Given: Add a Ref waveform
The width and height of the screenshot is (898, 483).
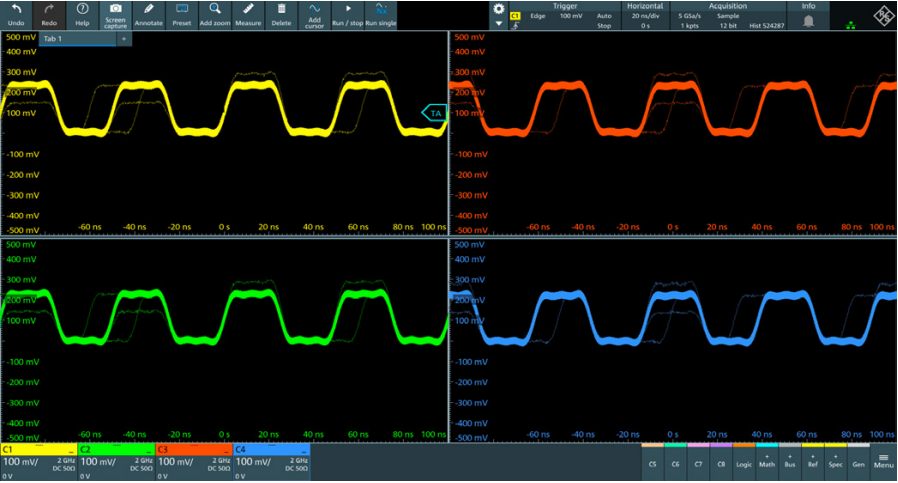Looking at the screenshot, I should click(813, 462).
